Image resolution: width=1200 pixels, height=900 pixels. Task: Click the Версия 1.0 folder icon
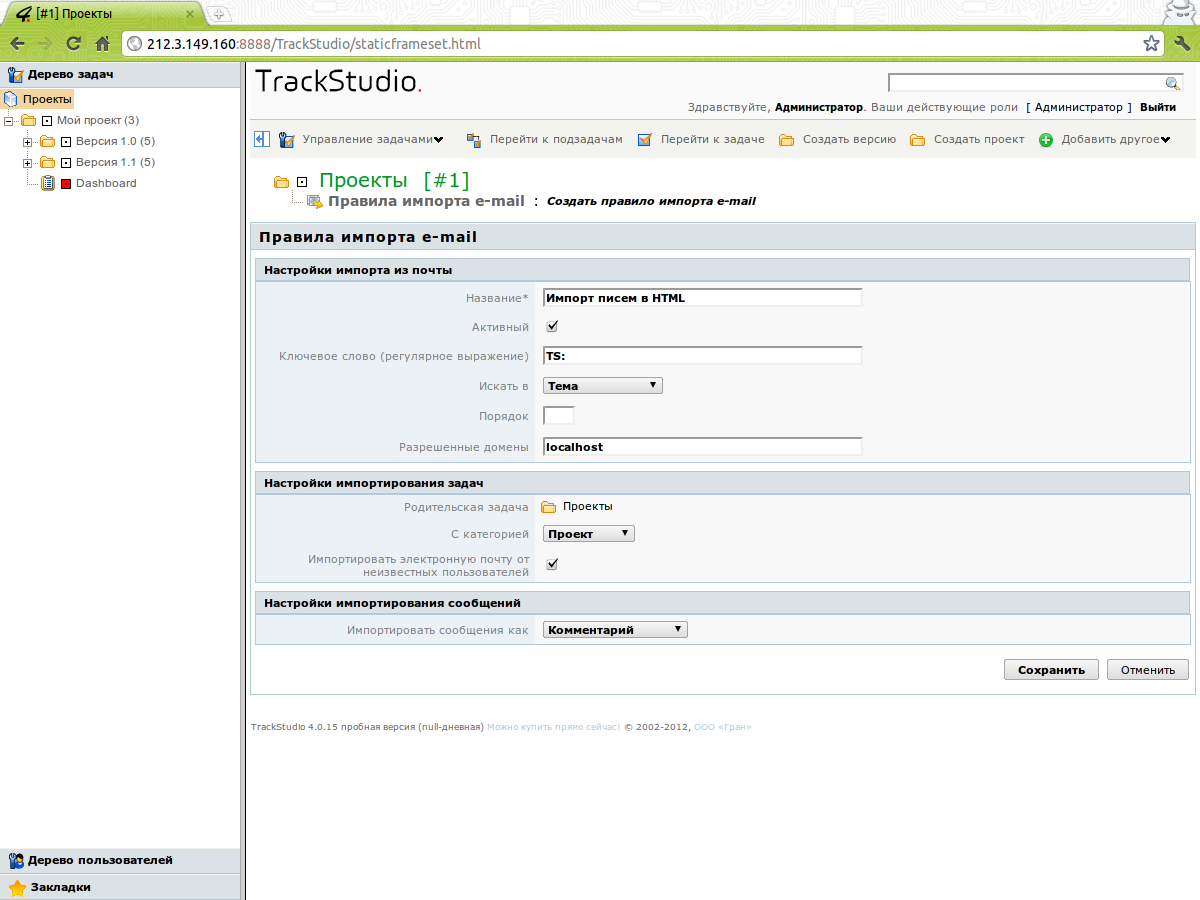(x=47, y=141)
